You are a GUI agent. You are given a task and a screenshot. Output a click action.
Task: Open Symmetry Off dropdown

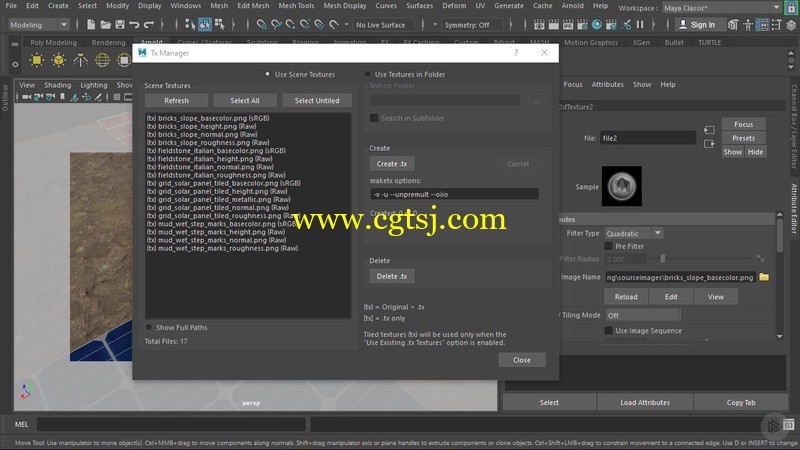(x=473, y=24)
